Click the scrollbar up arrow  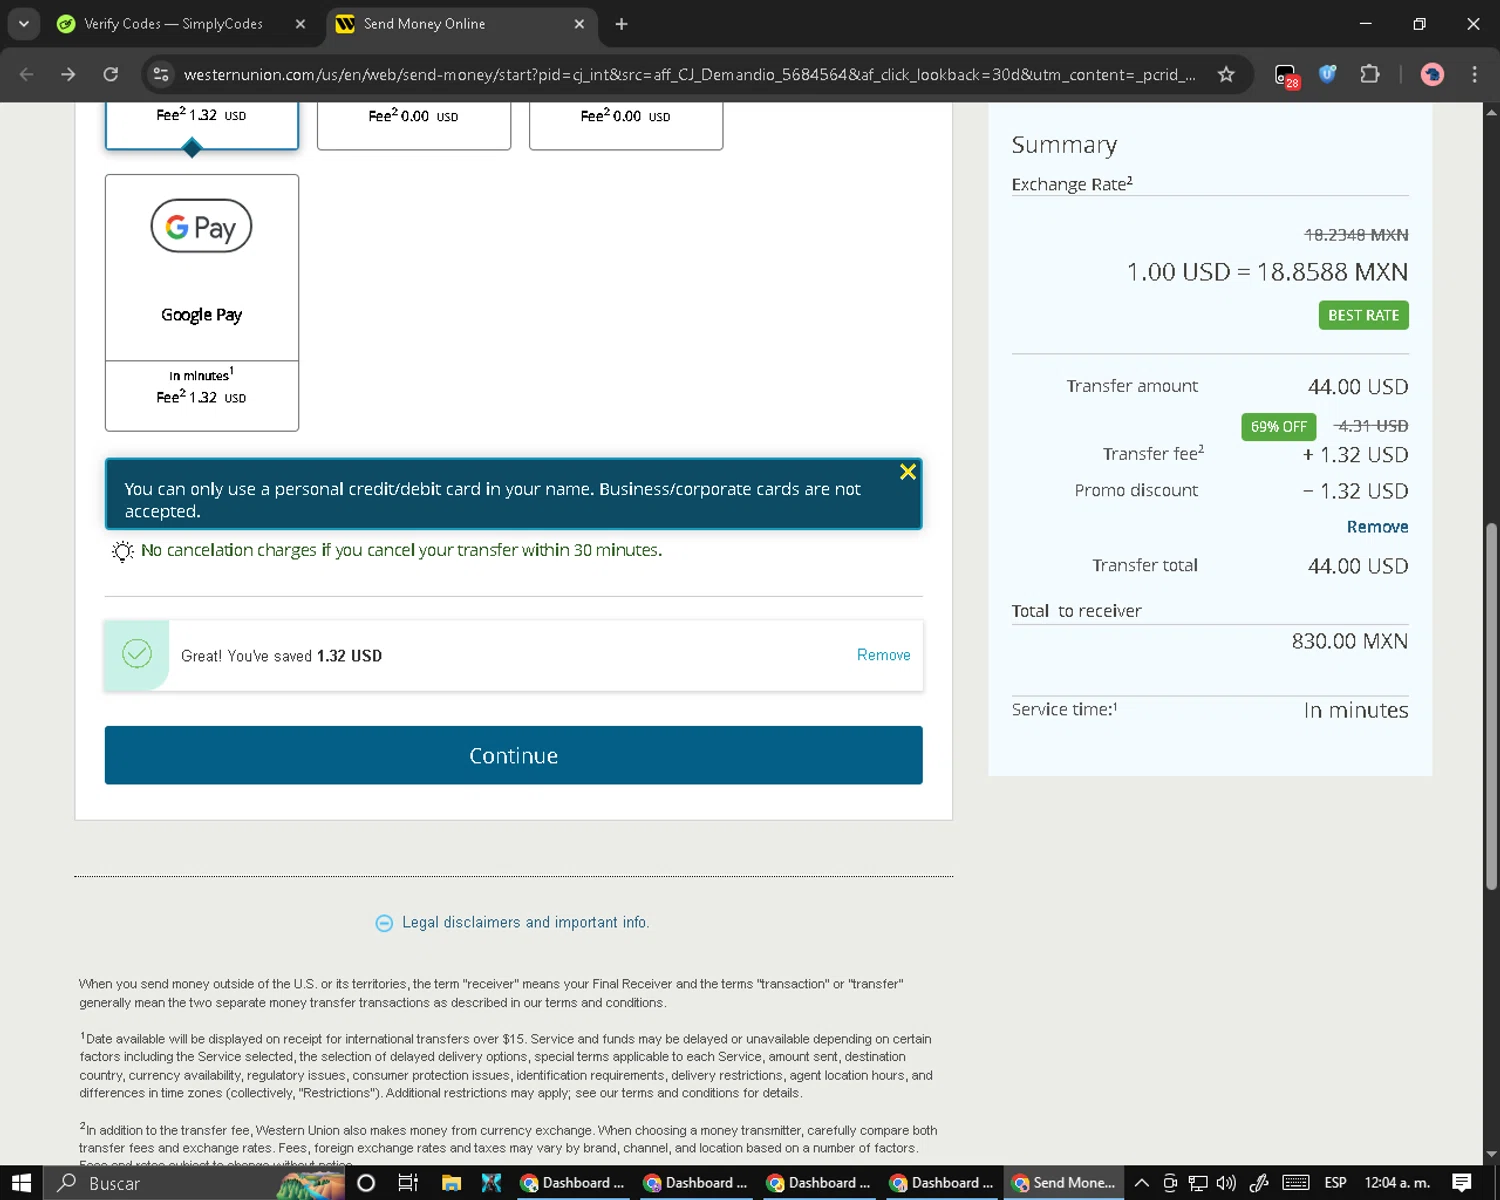(x=1491, y=111)
